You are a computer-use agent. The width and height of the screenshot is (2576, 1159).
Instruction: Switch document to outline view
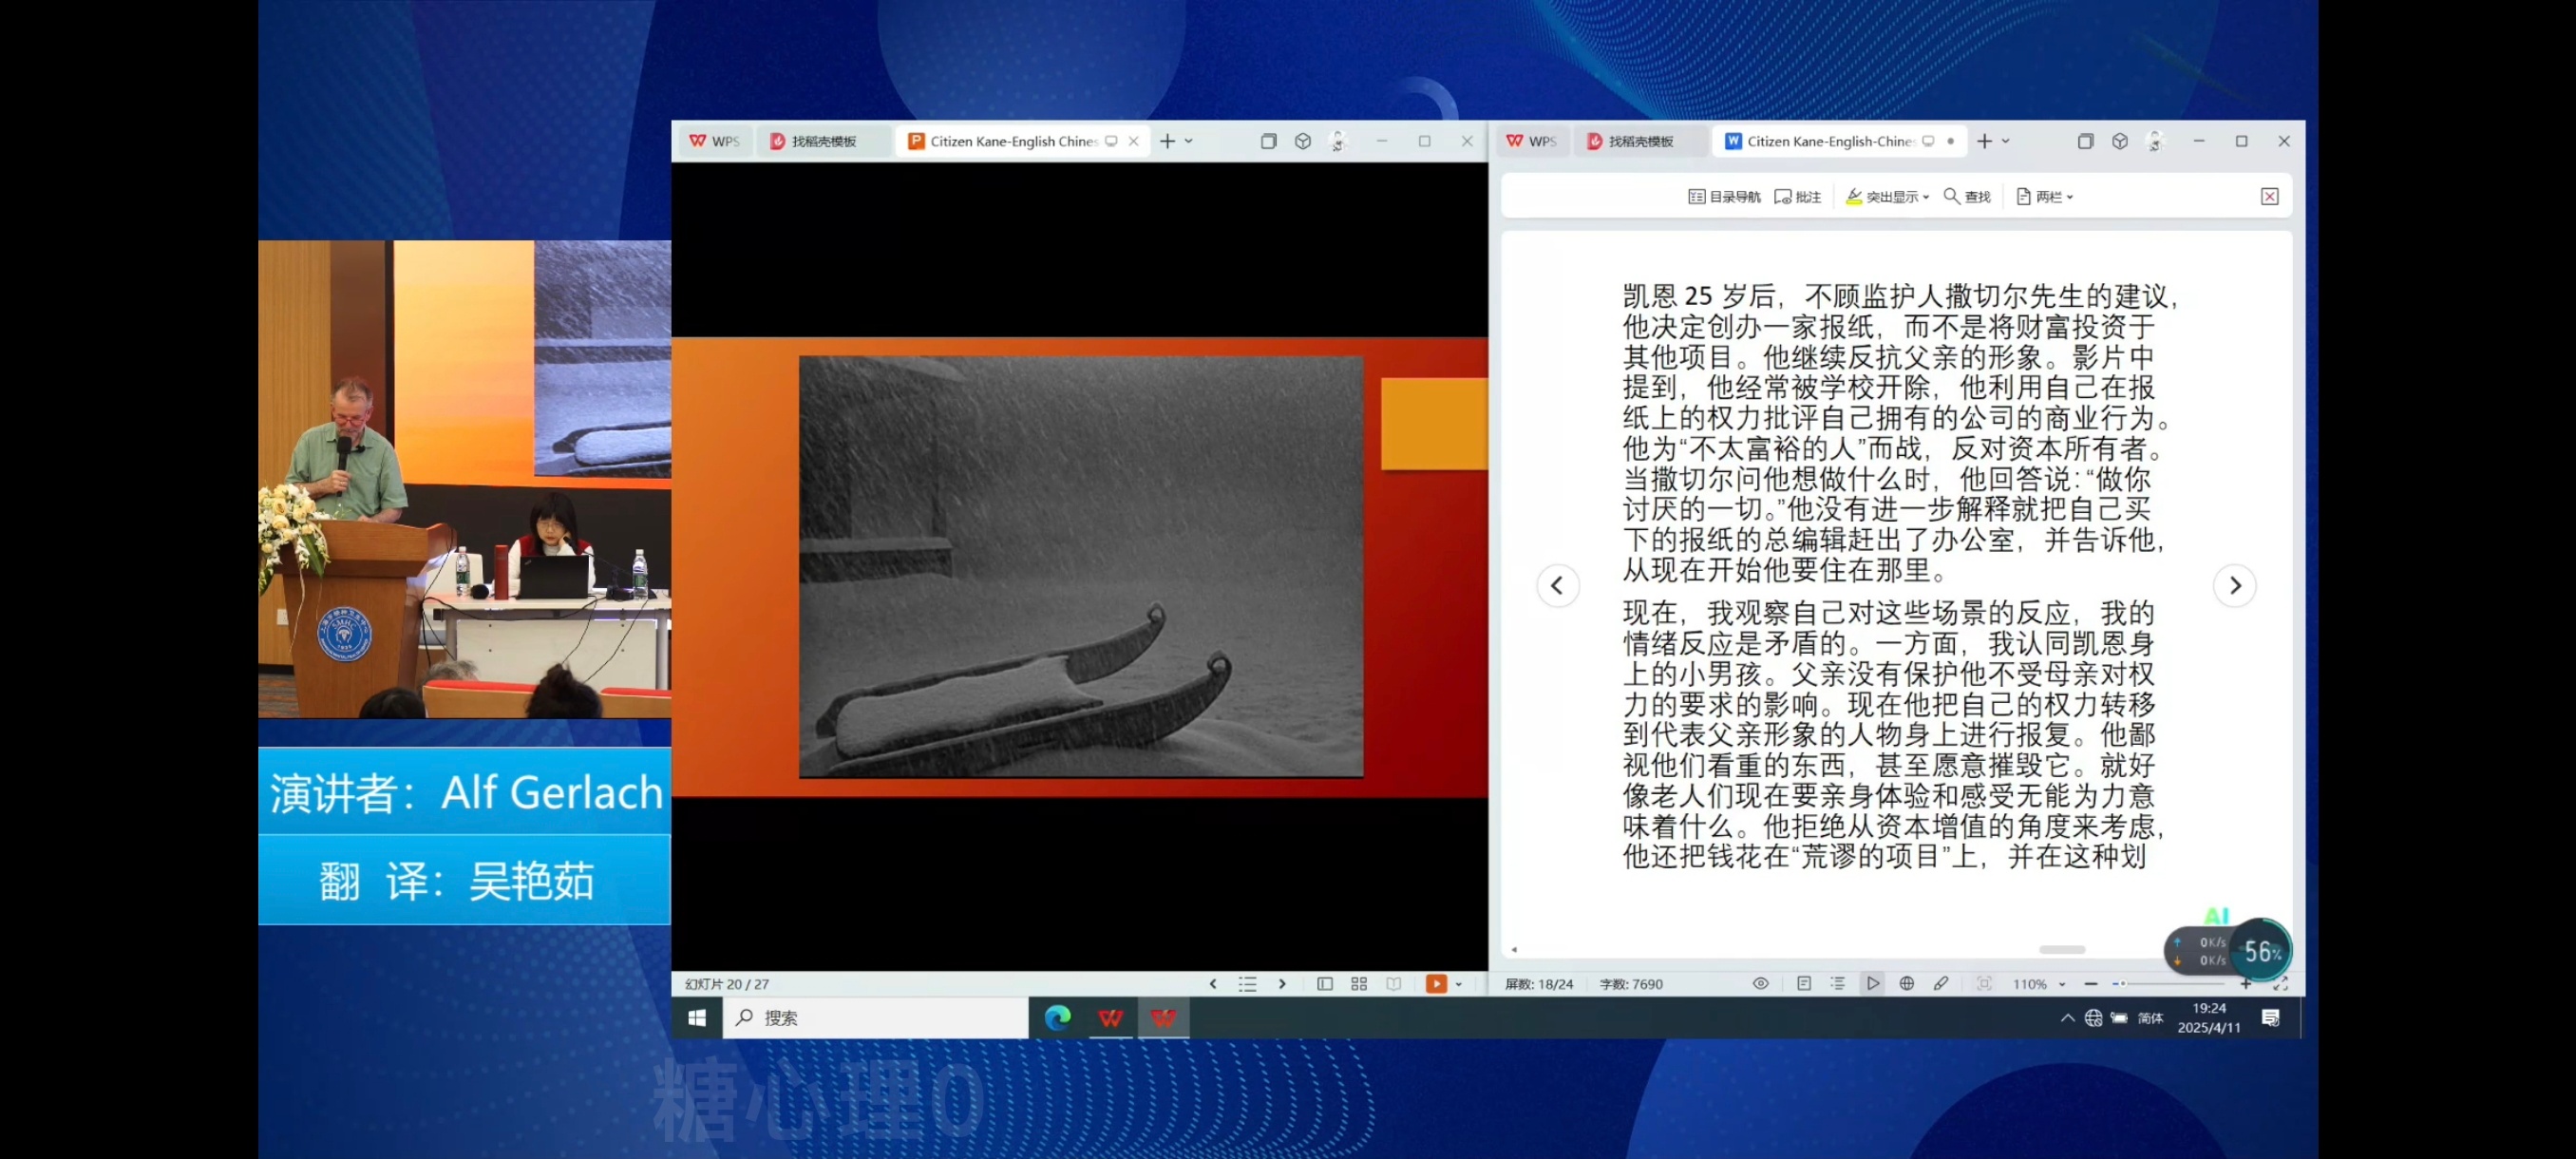tap(1838, 984)
